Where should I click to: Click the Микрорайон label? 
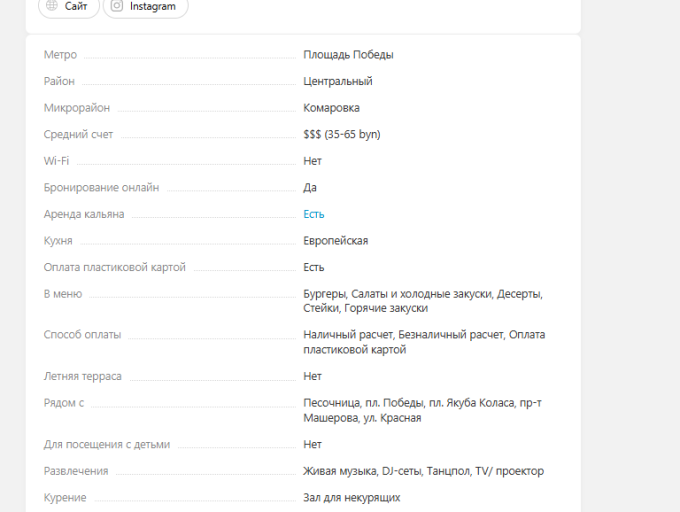point(77,108)
